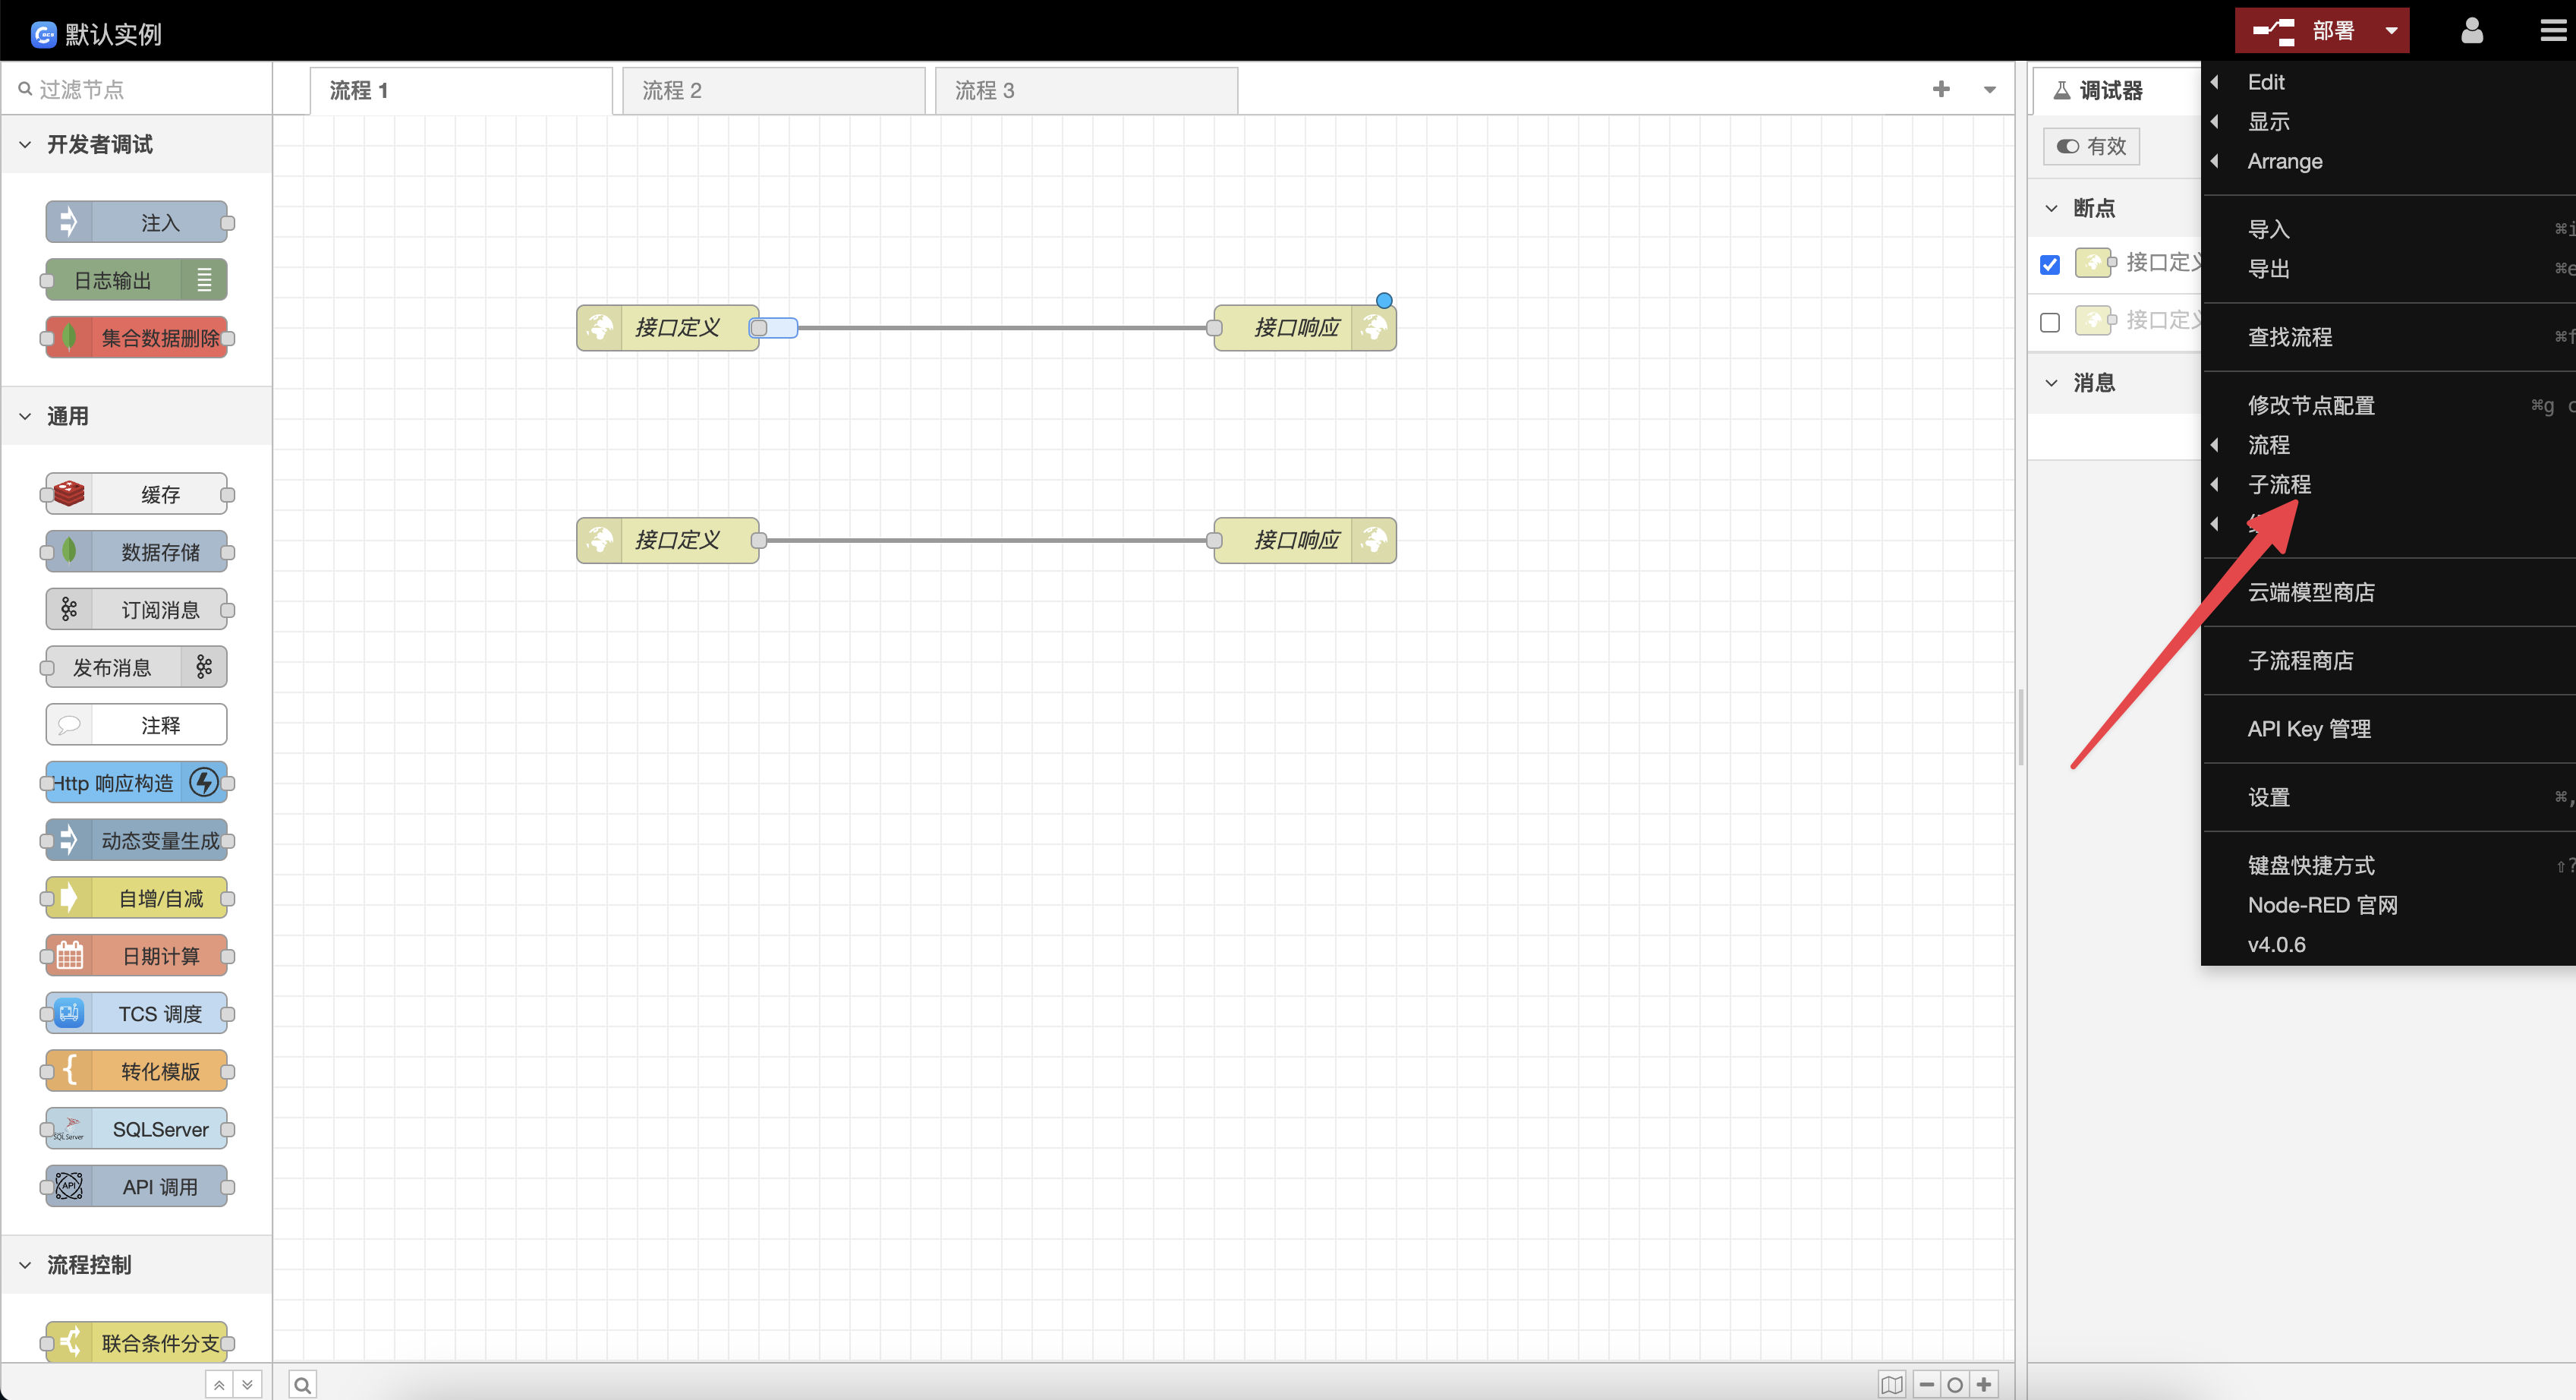Click the zoom in button on the canvas footer
The height and width of the screenshot is (1400, 2576).
[1984, 1384]
